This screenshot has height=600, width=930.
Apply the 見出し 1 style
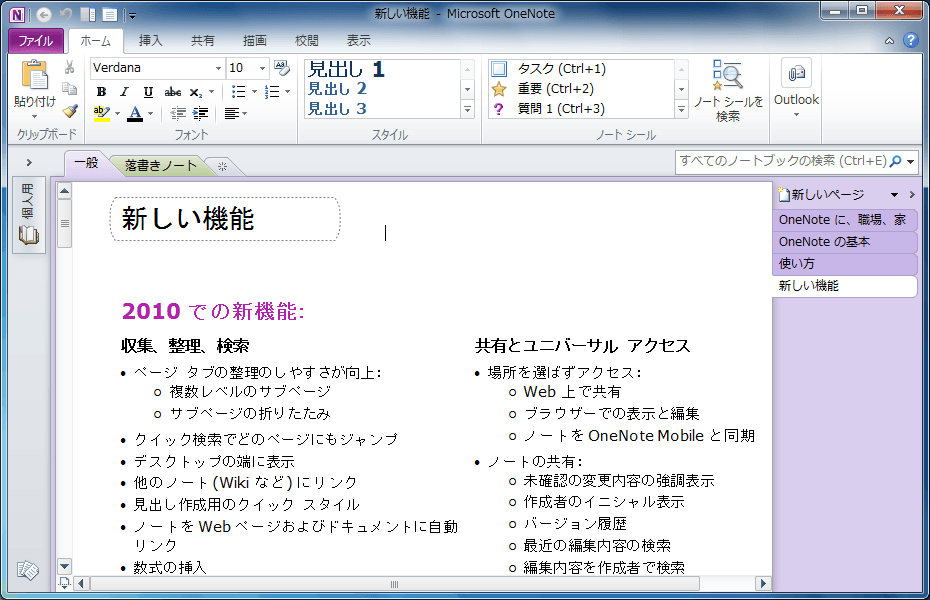click(x=346, y=69)
